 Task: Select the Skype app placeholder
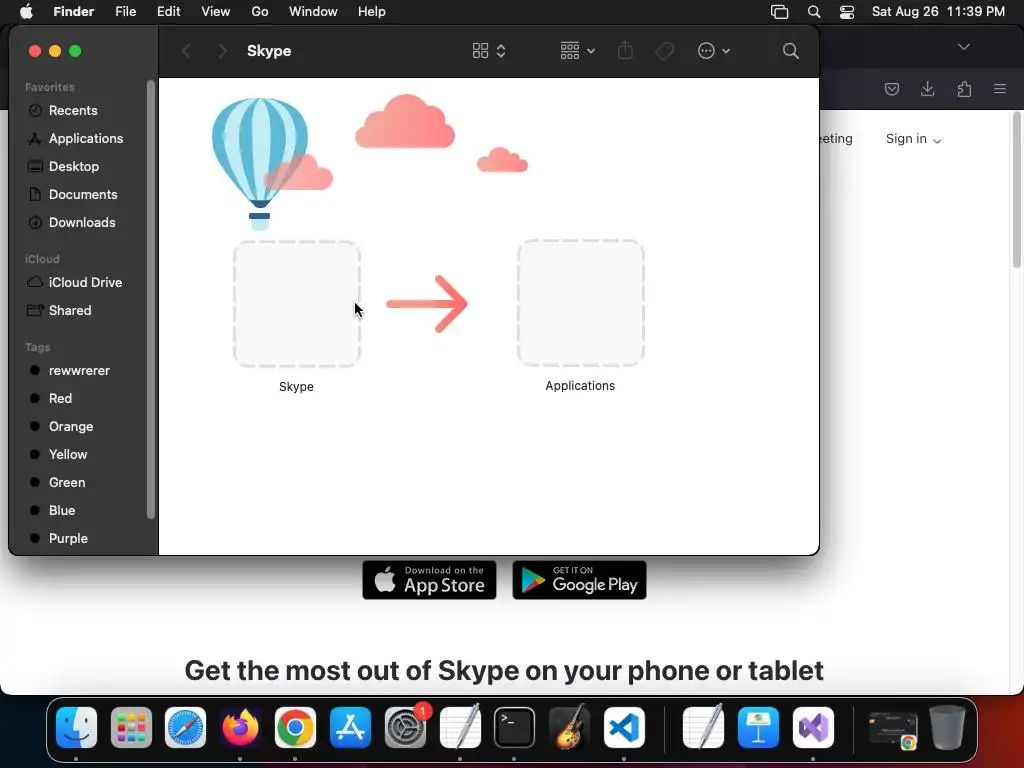[296, 304]
